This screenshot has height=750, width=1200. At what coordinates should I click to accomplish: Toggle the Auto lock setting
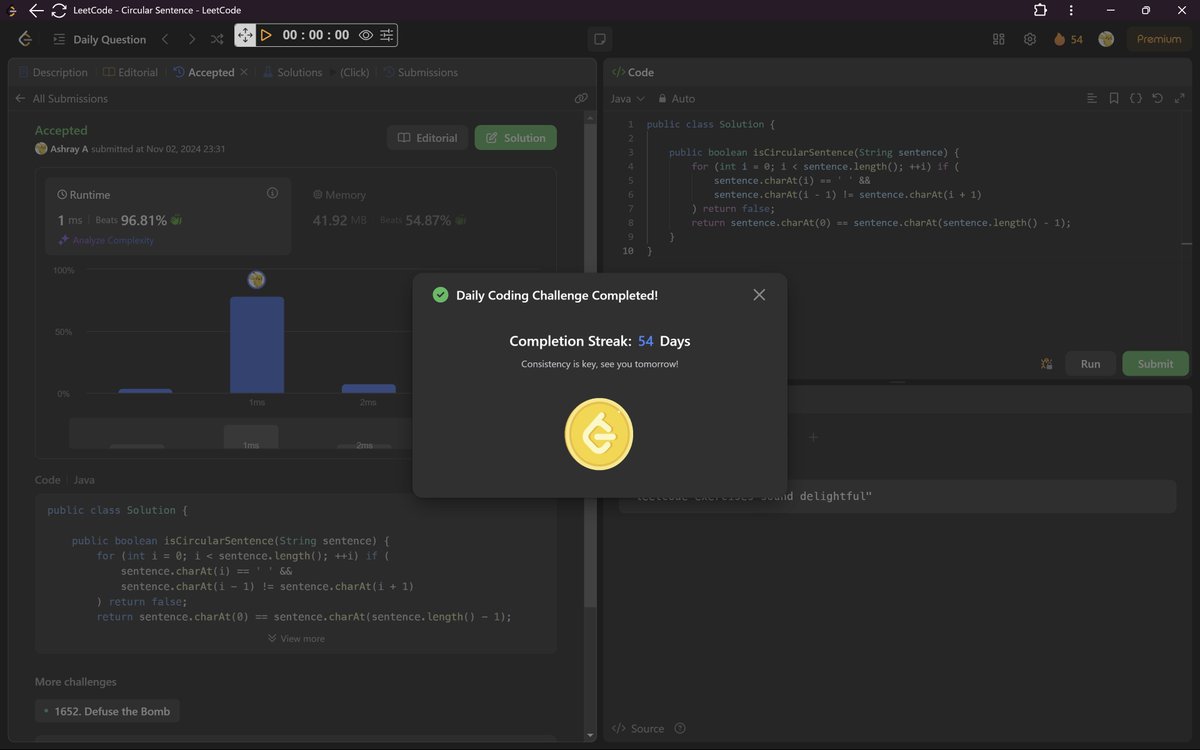point(675,98)
